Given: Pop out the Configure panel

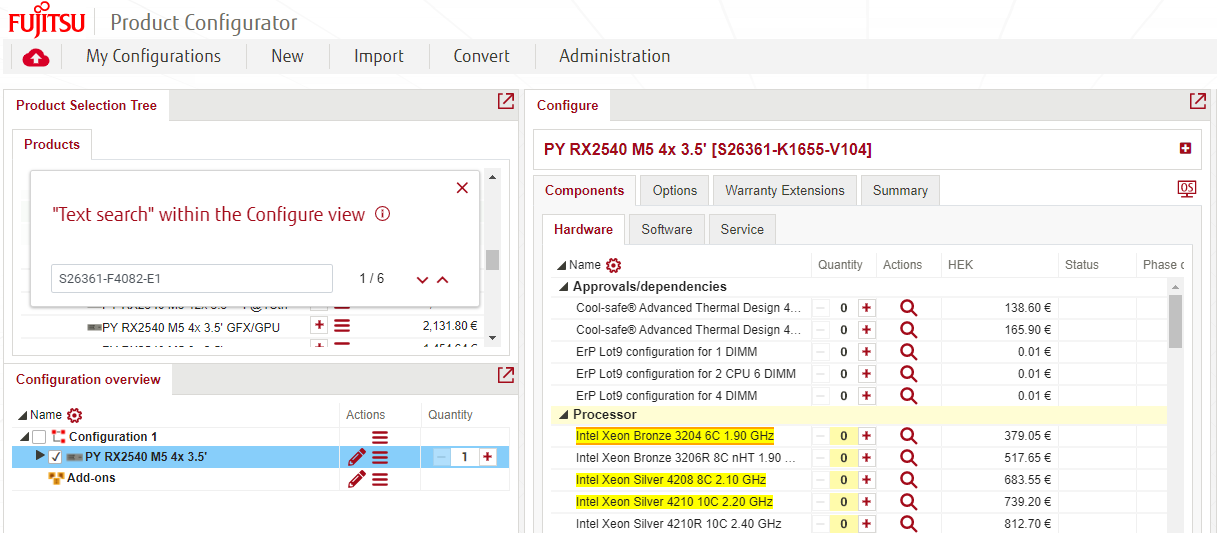Looking at the screenshot, I should pos(1197,101).
